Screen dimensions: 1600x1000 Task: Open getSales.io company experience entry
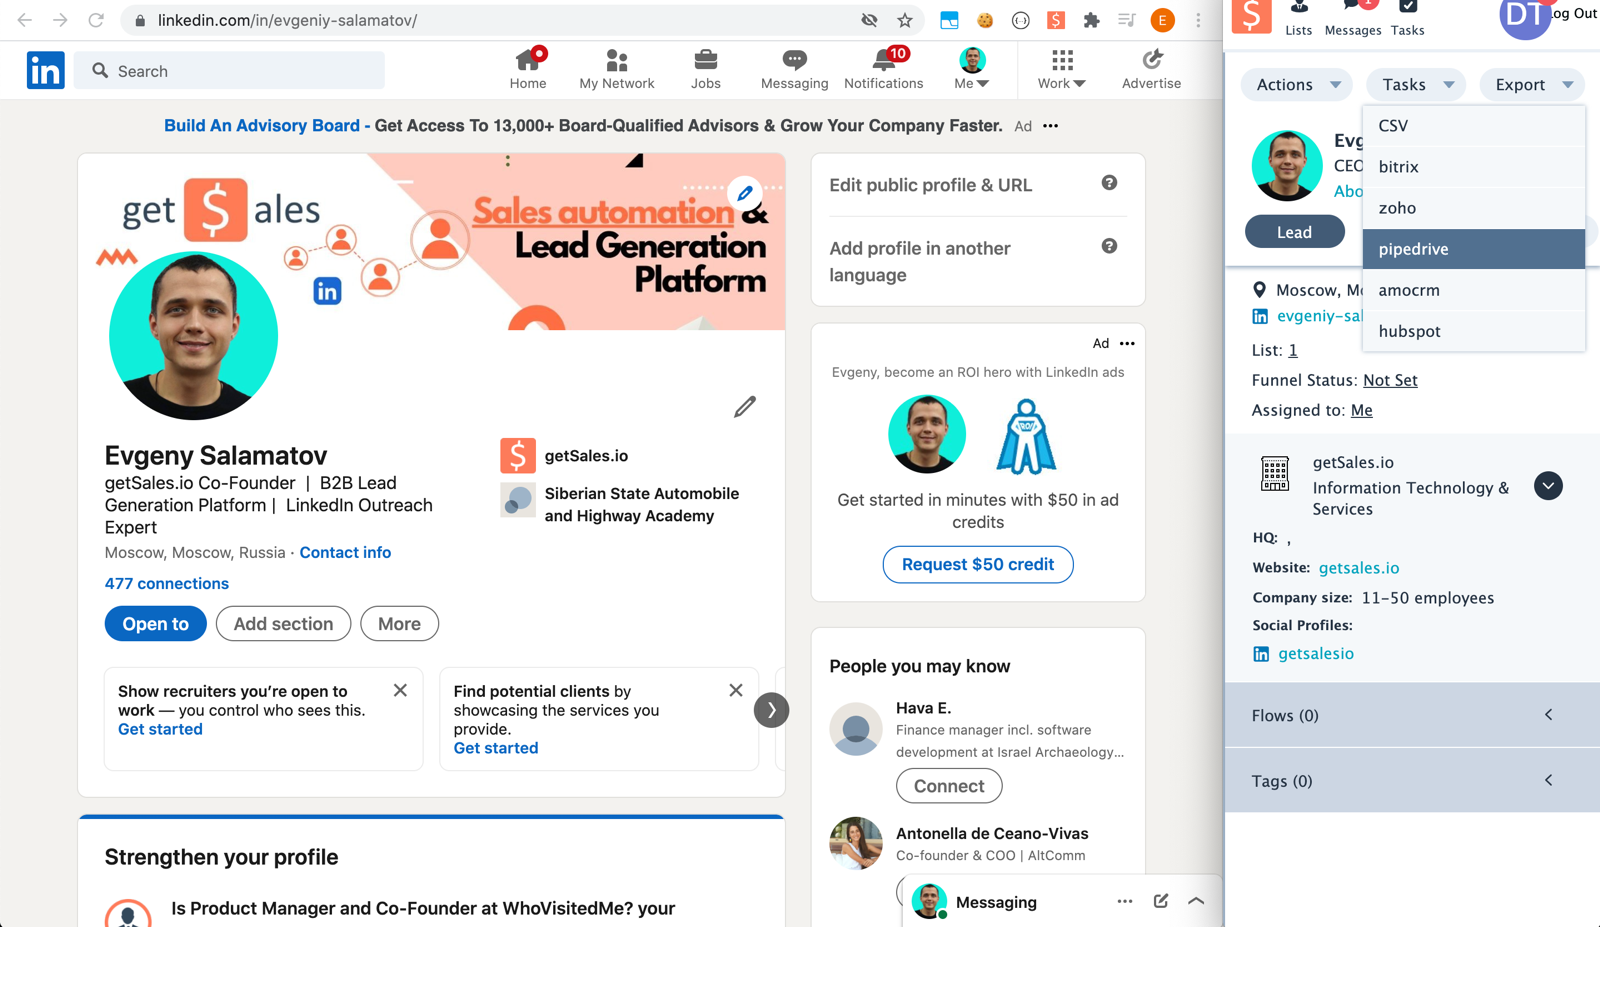pyautogui.click(x=565, y=455)
